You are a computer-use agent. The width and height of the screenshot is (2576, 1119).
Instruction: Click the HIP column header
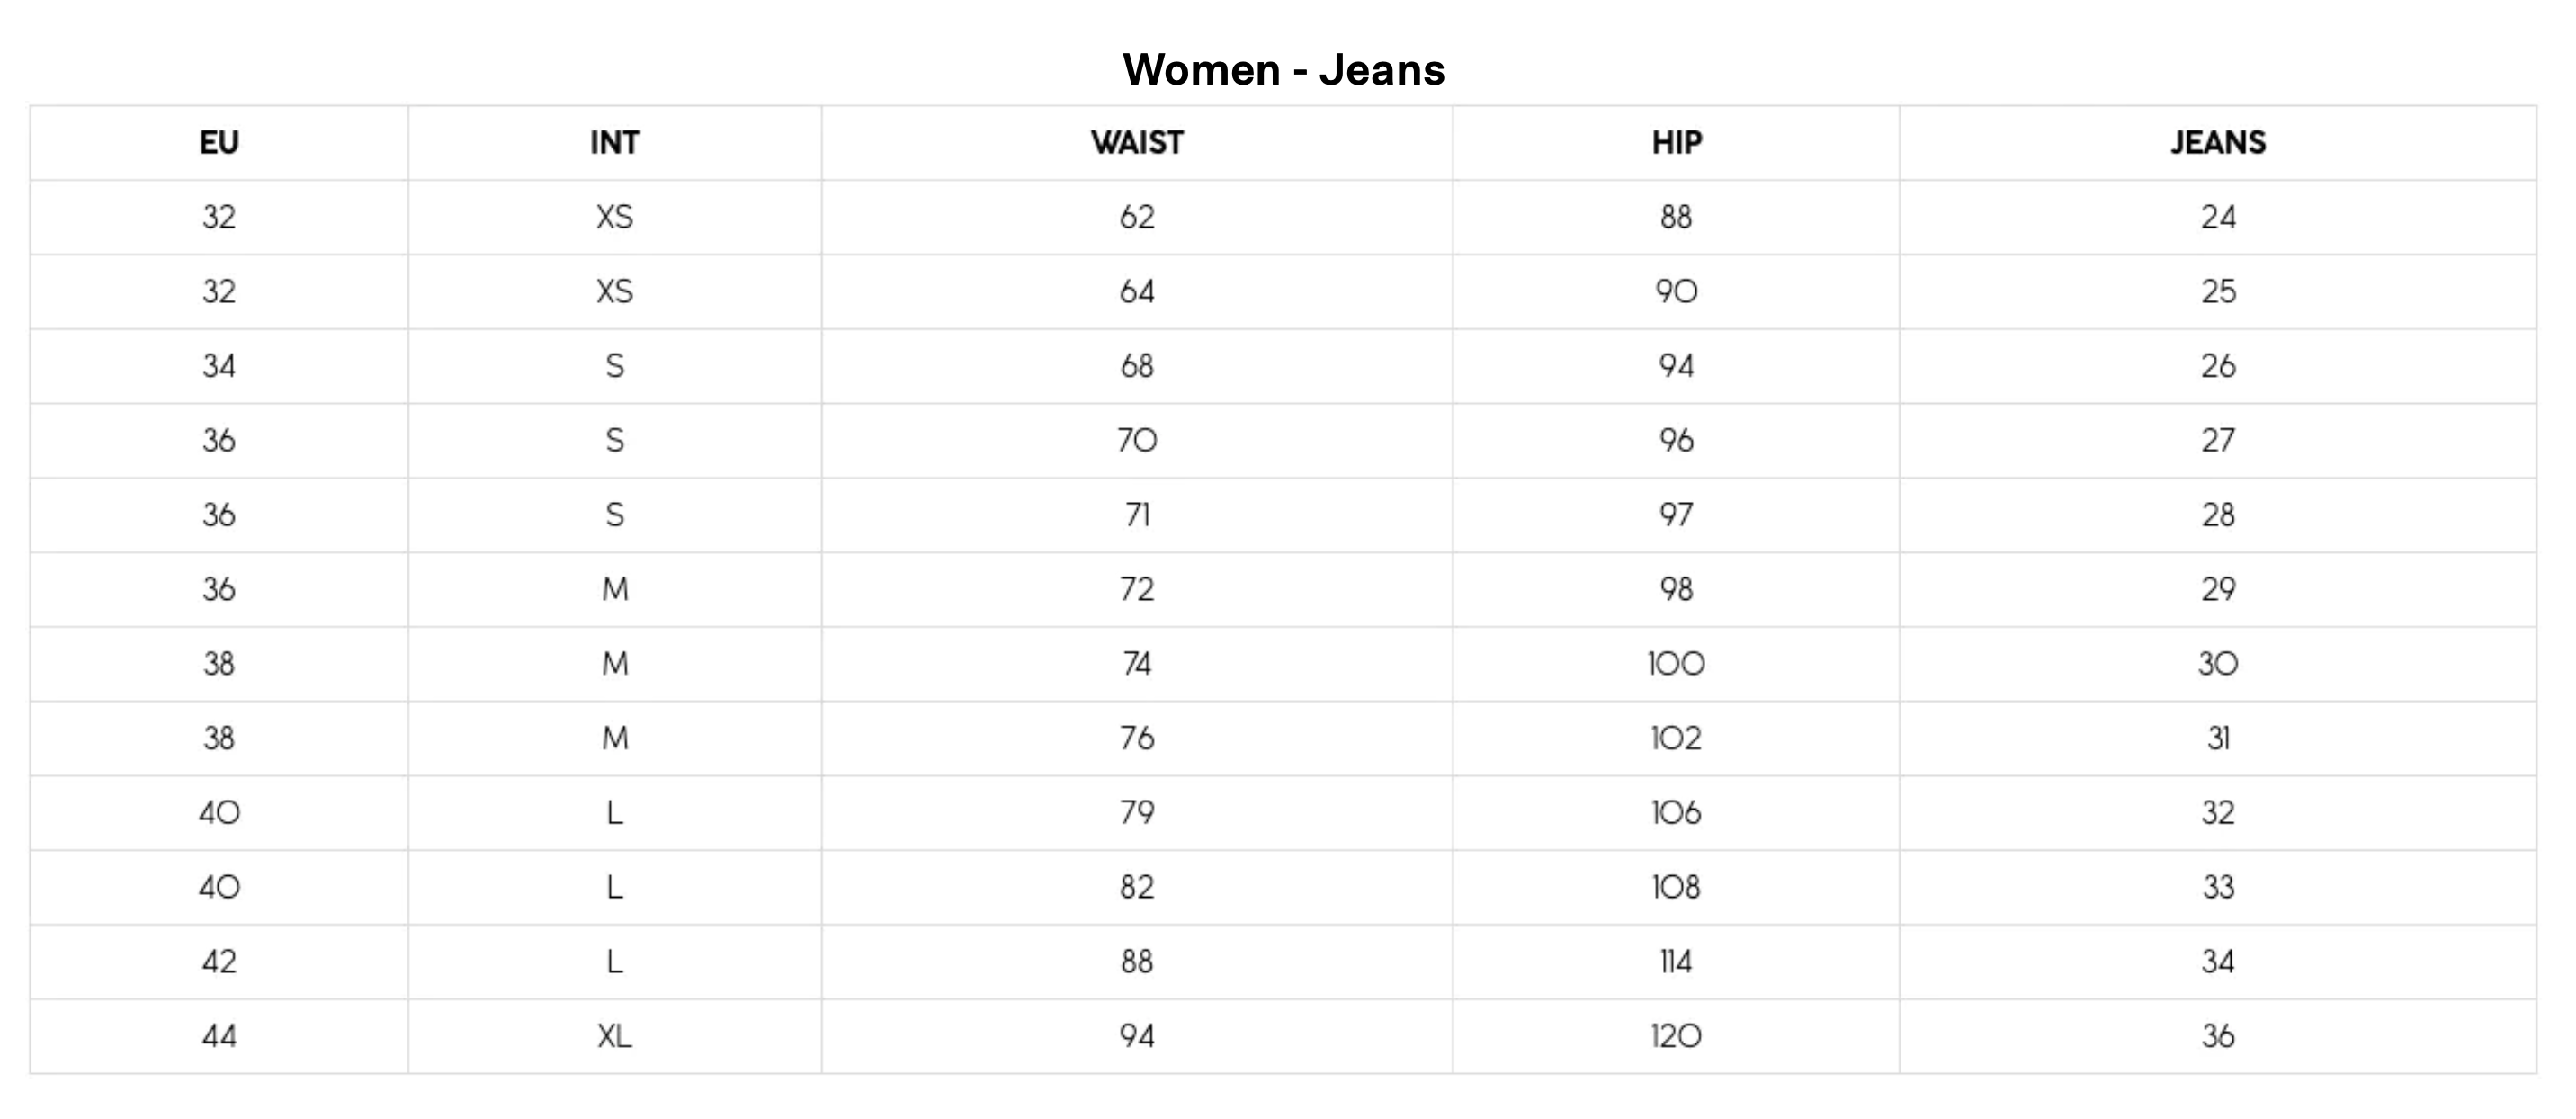click(1676, 143)
